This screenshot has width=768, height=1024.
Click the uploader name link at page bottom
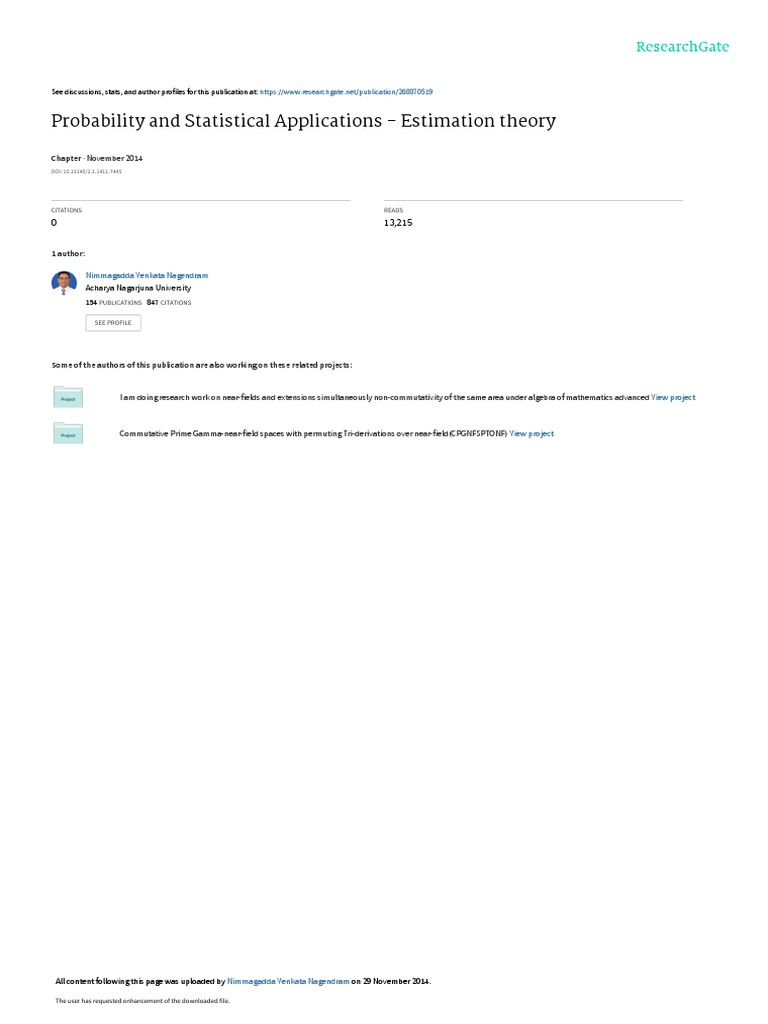(288, 981)
